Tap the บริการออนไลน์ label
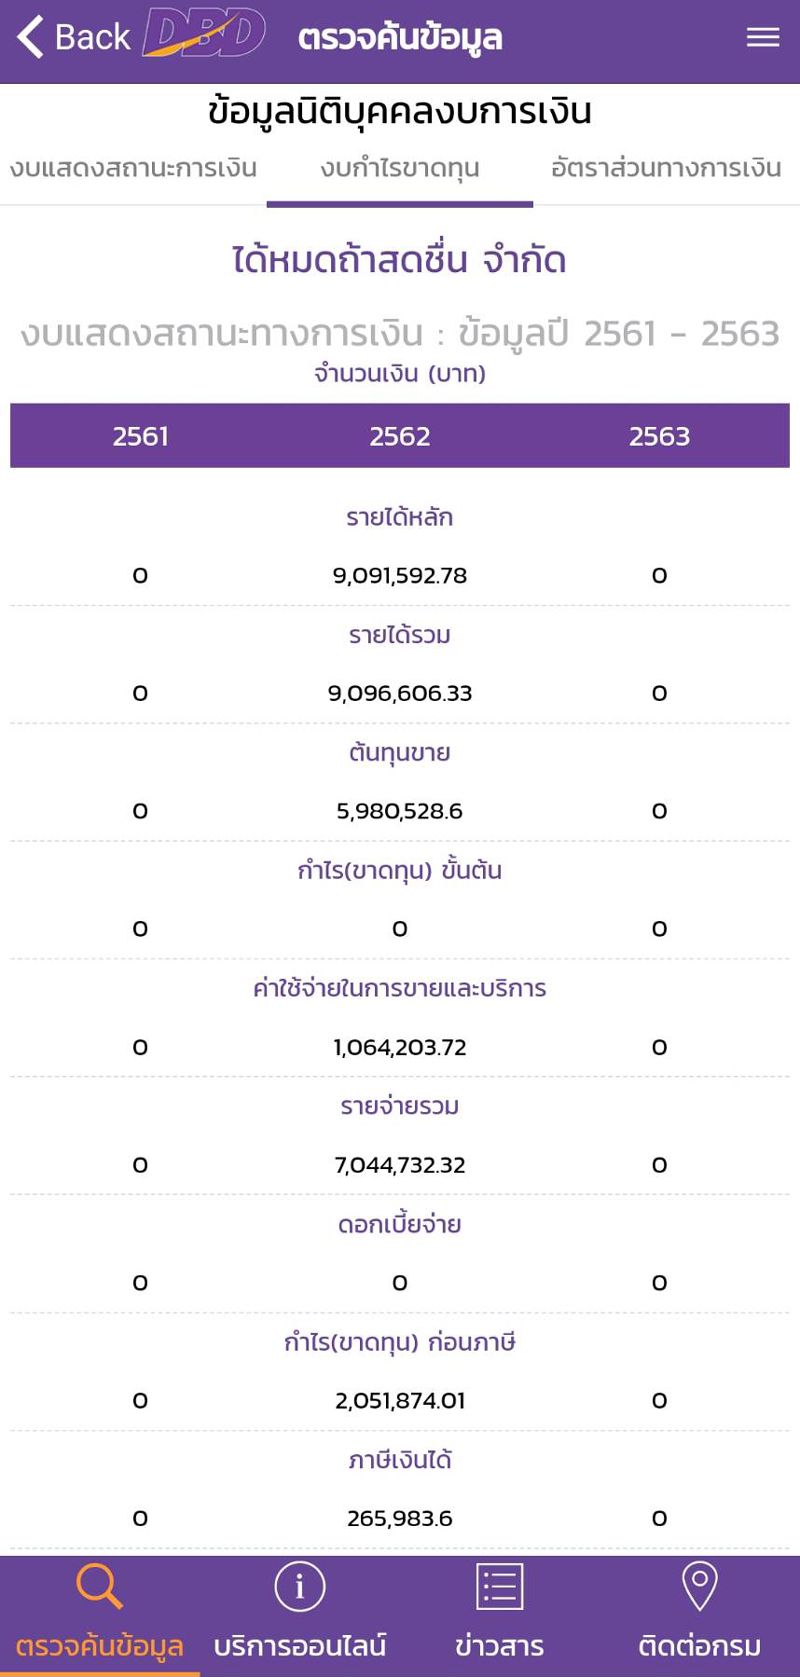This screenshot has height=1677, width=800. 299,1645
